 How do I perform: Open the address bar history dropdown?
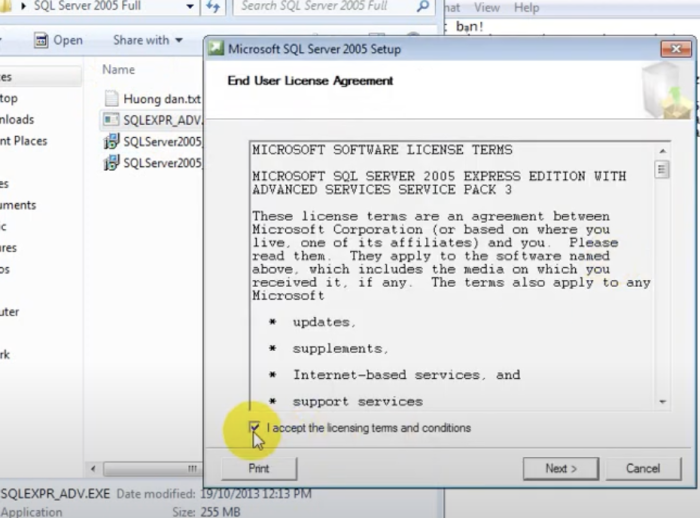point(190,6)
